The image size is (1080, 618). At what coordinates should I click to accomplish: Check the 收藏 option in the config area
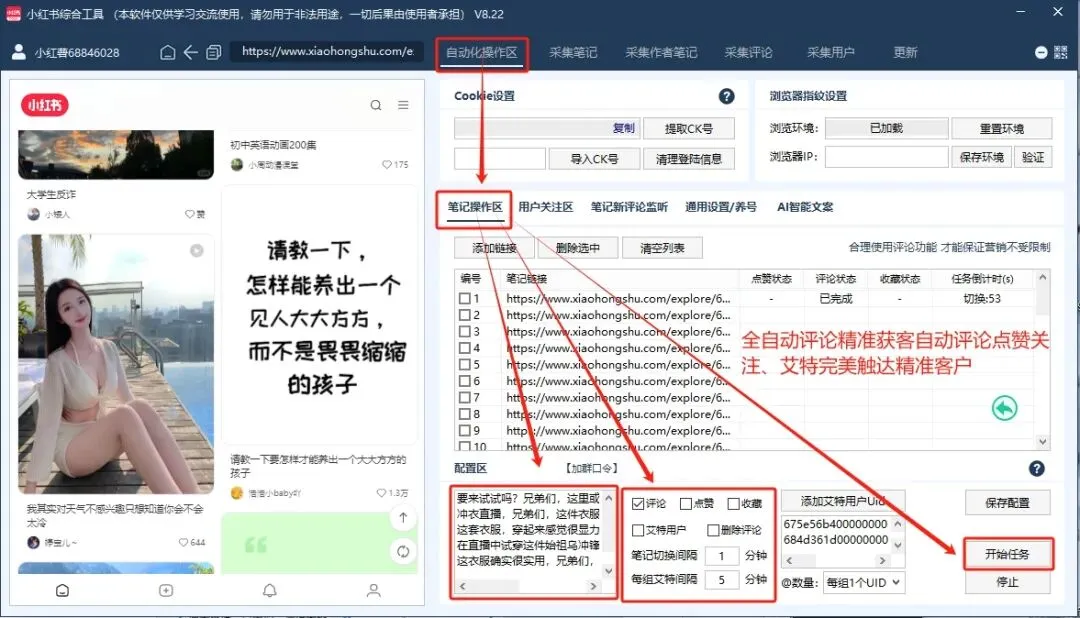coord(734,503)
